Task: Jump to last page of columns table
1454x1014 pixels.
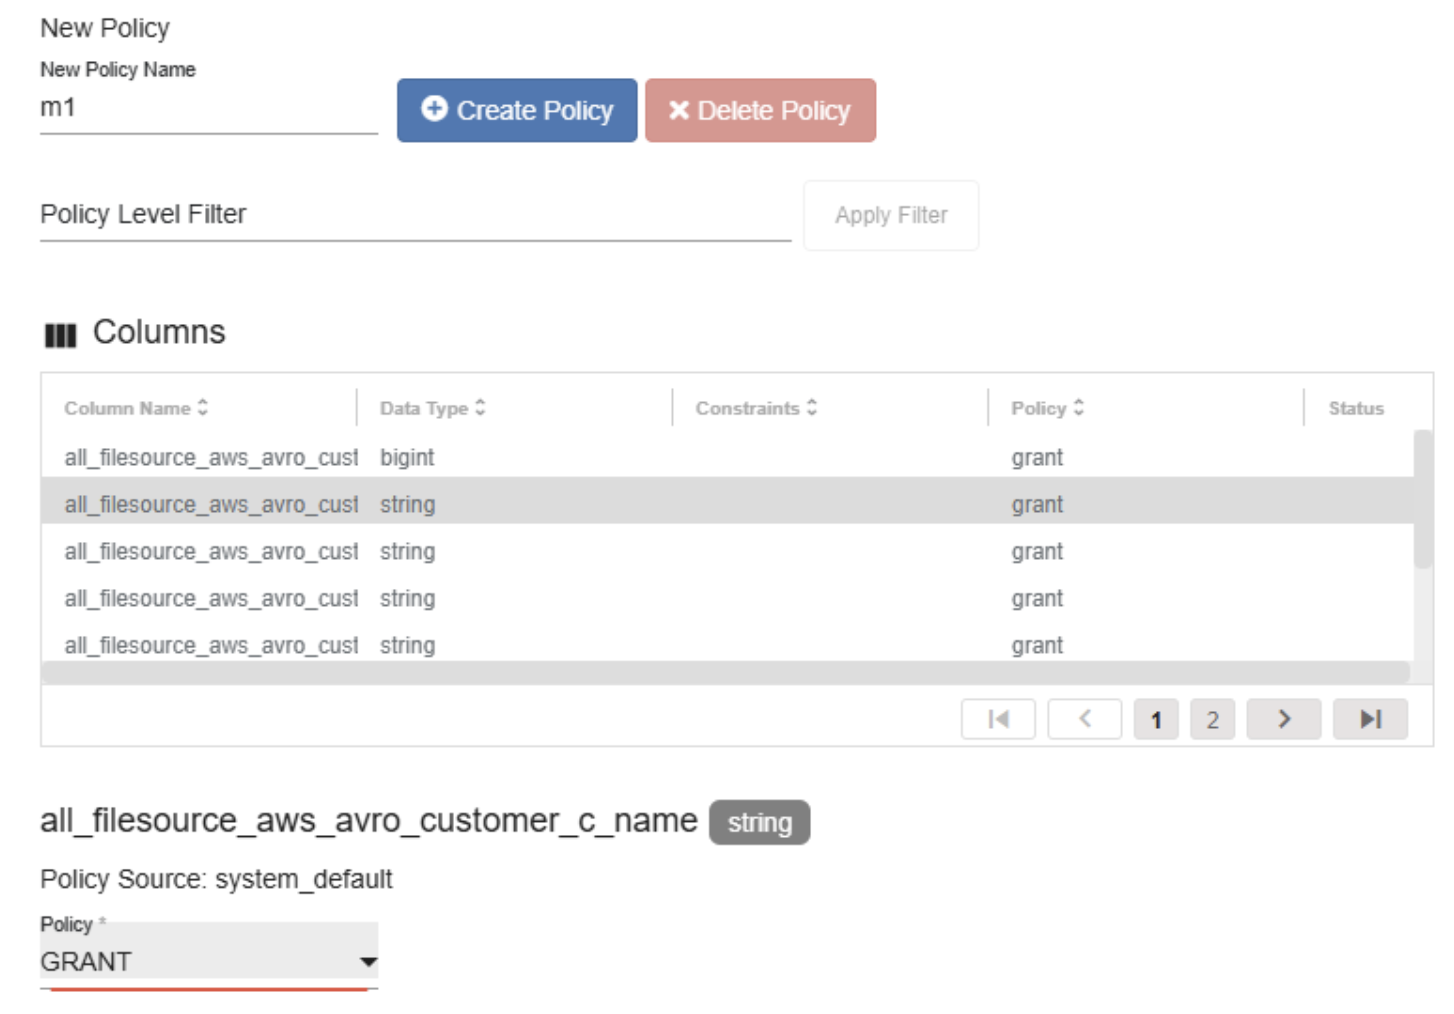Action: tap(1369, 719)
